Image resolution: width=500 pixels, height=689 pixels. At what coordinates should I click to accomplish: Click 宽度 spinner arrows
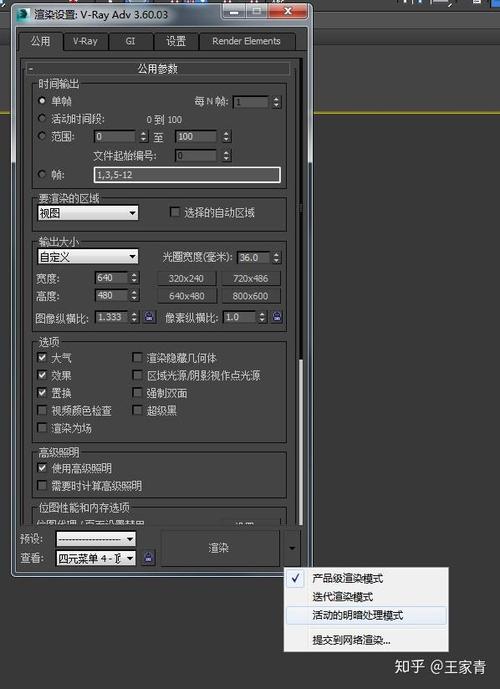[134, 278]
